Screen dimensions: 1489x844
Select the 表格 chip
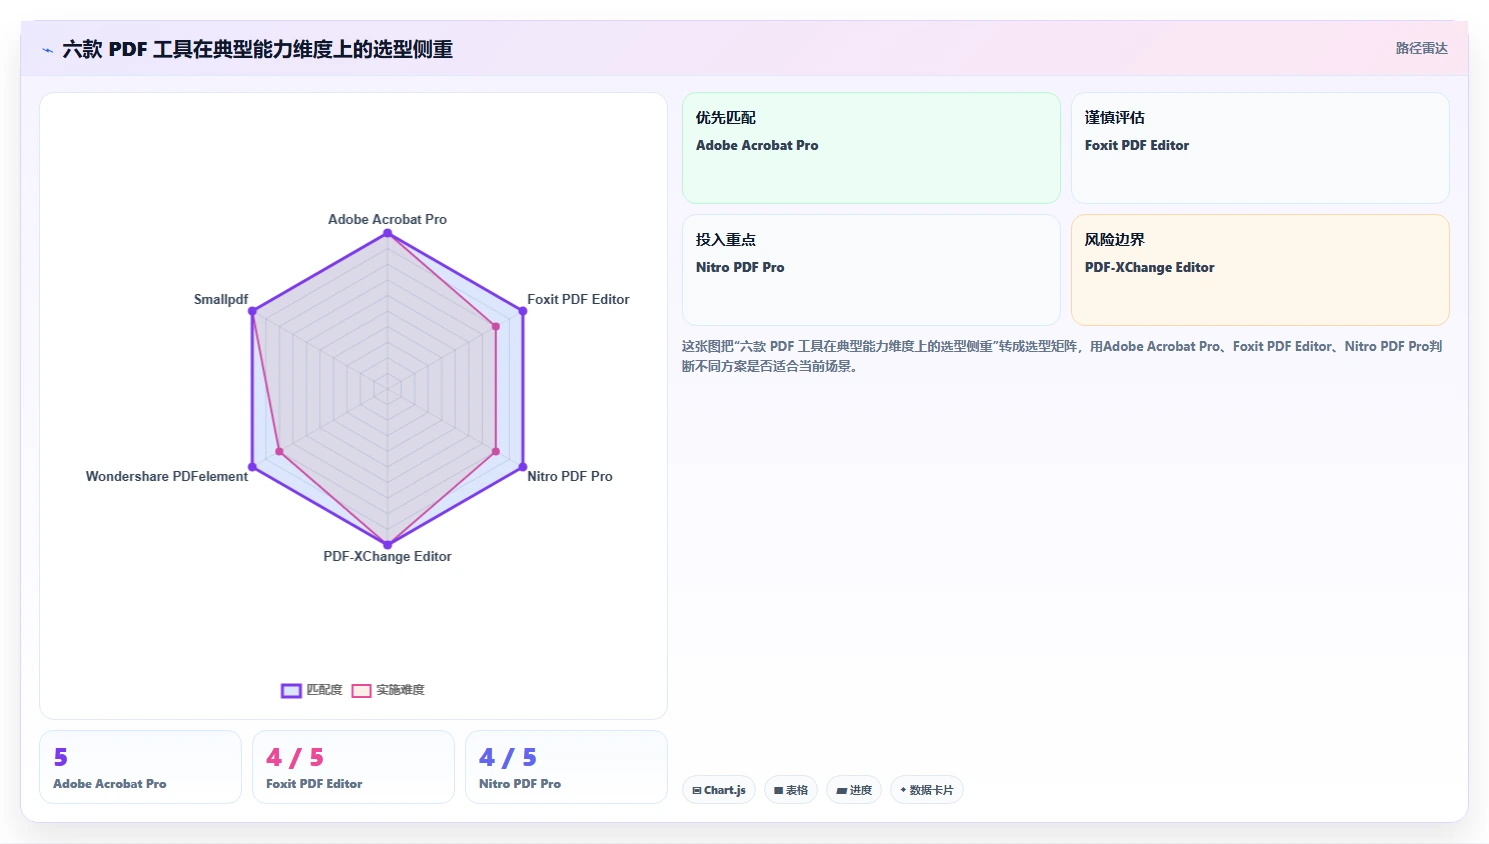point(791,790)
